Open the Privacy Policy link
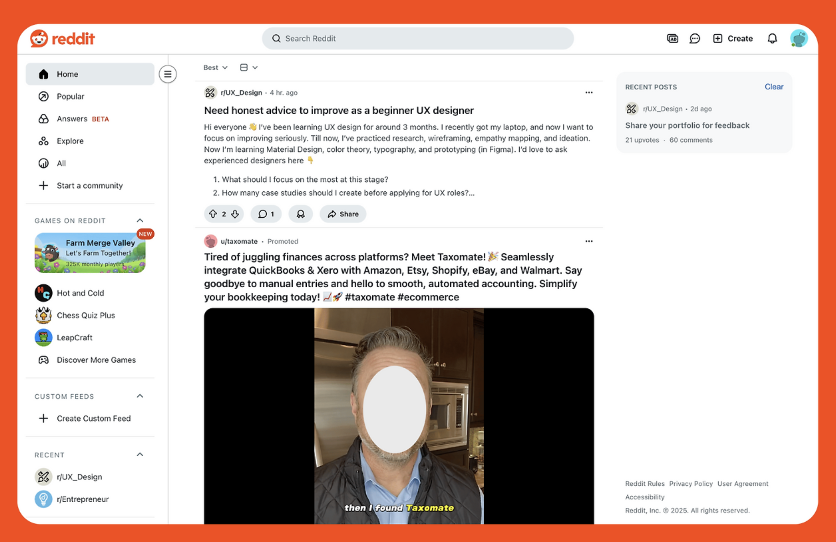Screen dimensions: 836x542 pyautogui.click(x=691, y=484)
